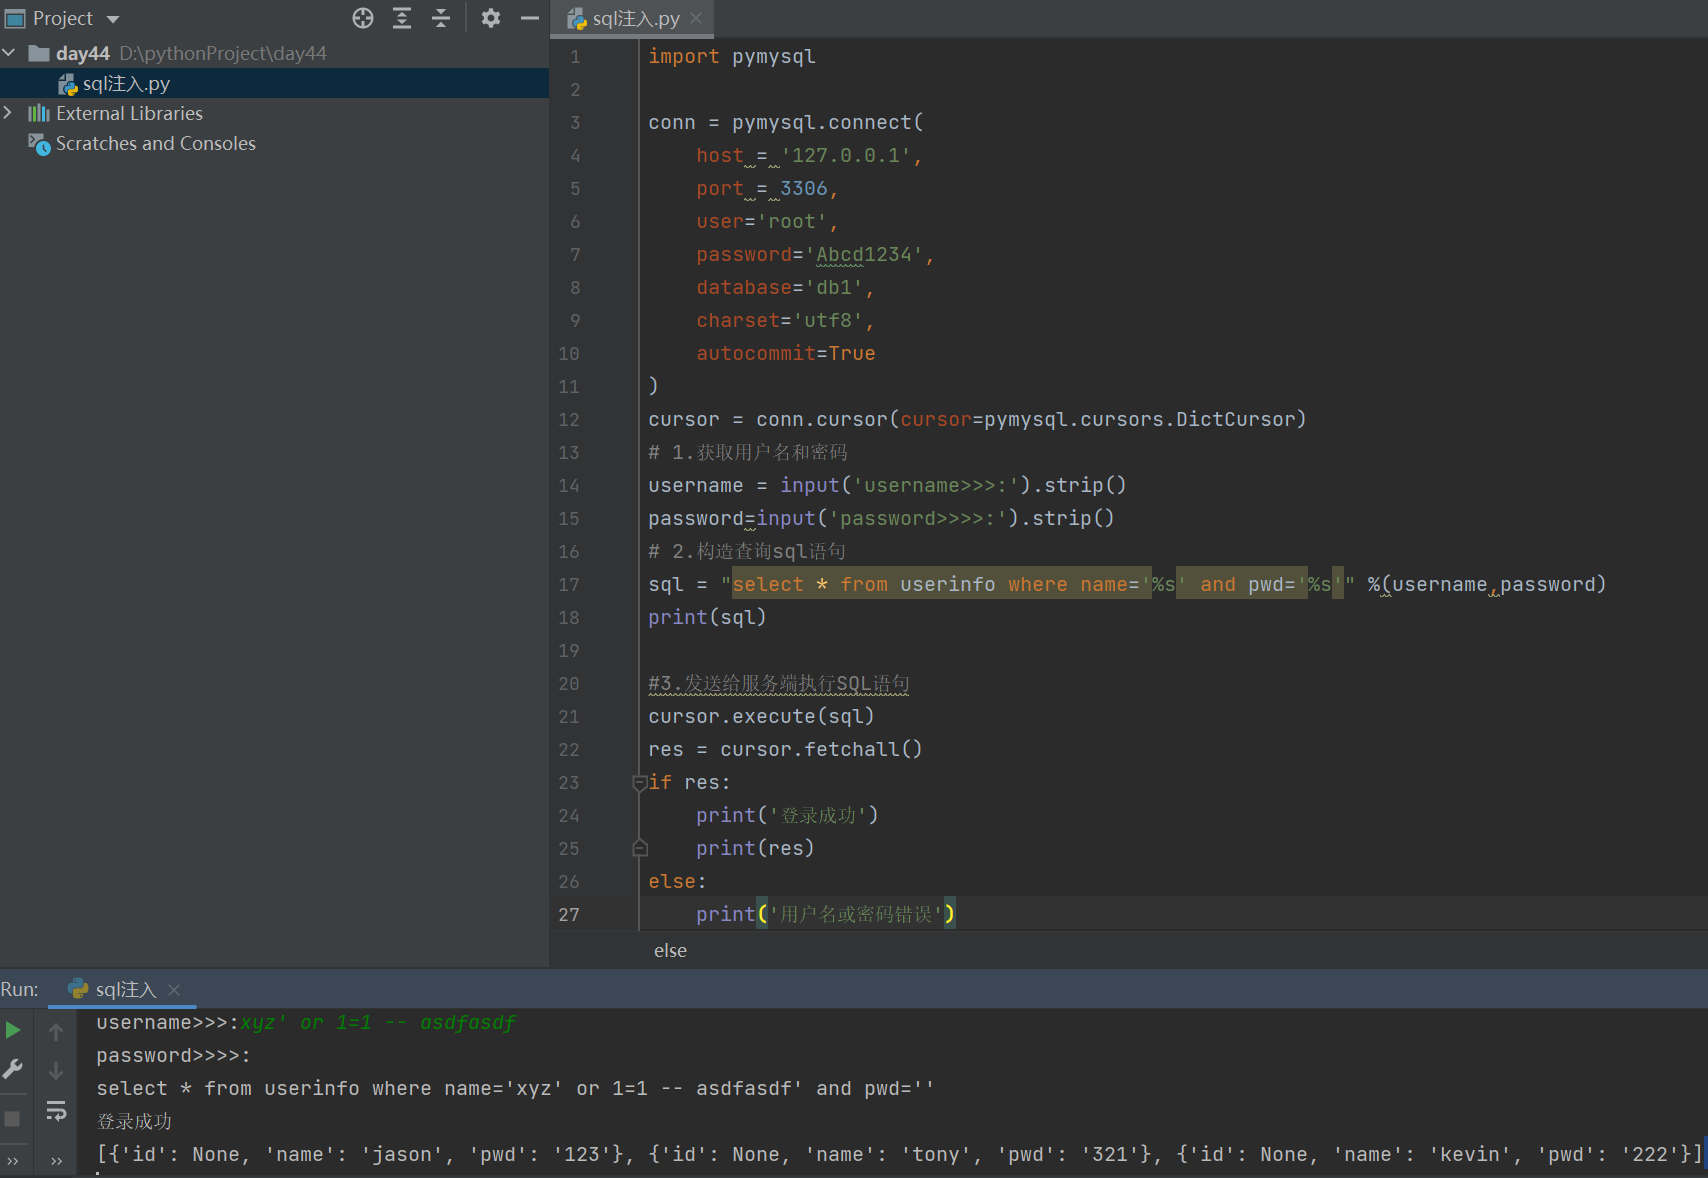This screenshot has width=1708, height=1178.
Task: Click the locate file crosshair icon
Action: coord(363,18)
